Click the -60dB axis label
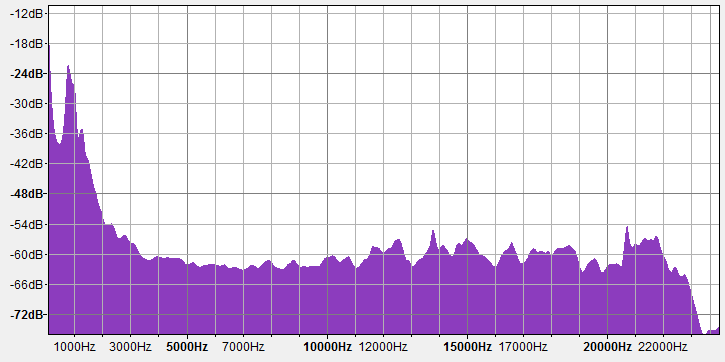Viewport: 725px width, 362px height. coord(26,255)
